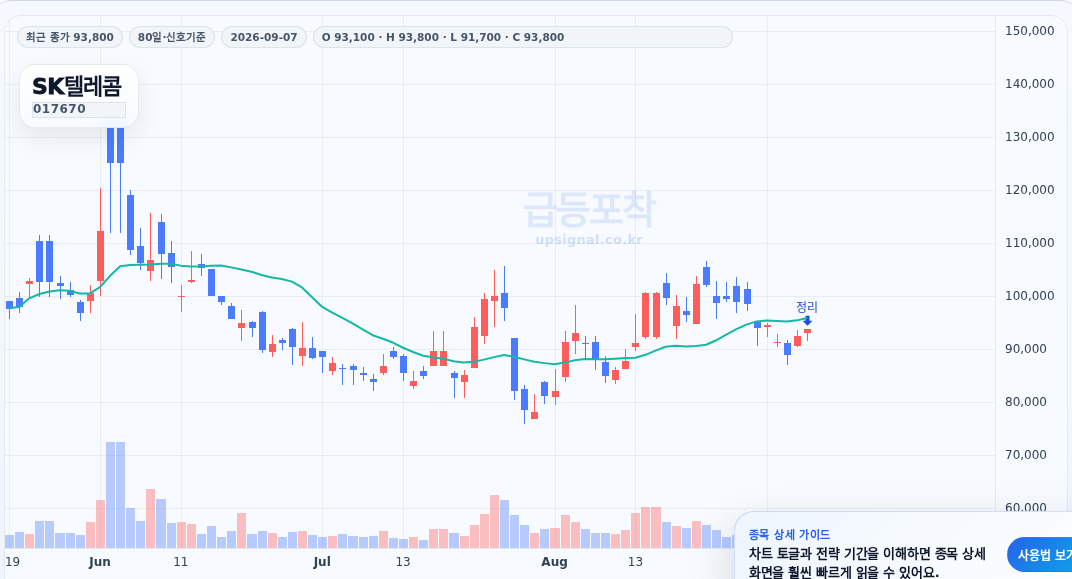The width and height of the screenshot is (1072, 579).
Task: Click the OHLC values pill
Action: (x=522, y=37)
